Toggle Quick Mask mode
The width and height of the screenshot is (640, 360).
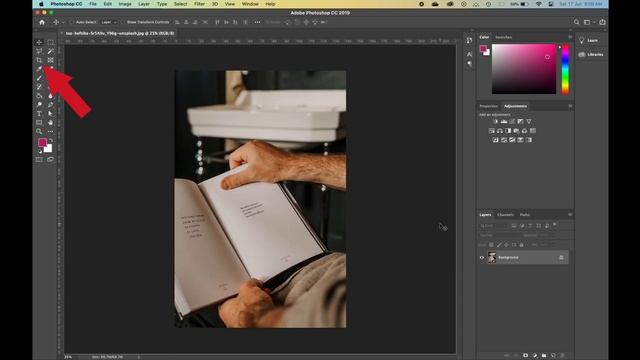click(x=39, y=160)
